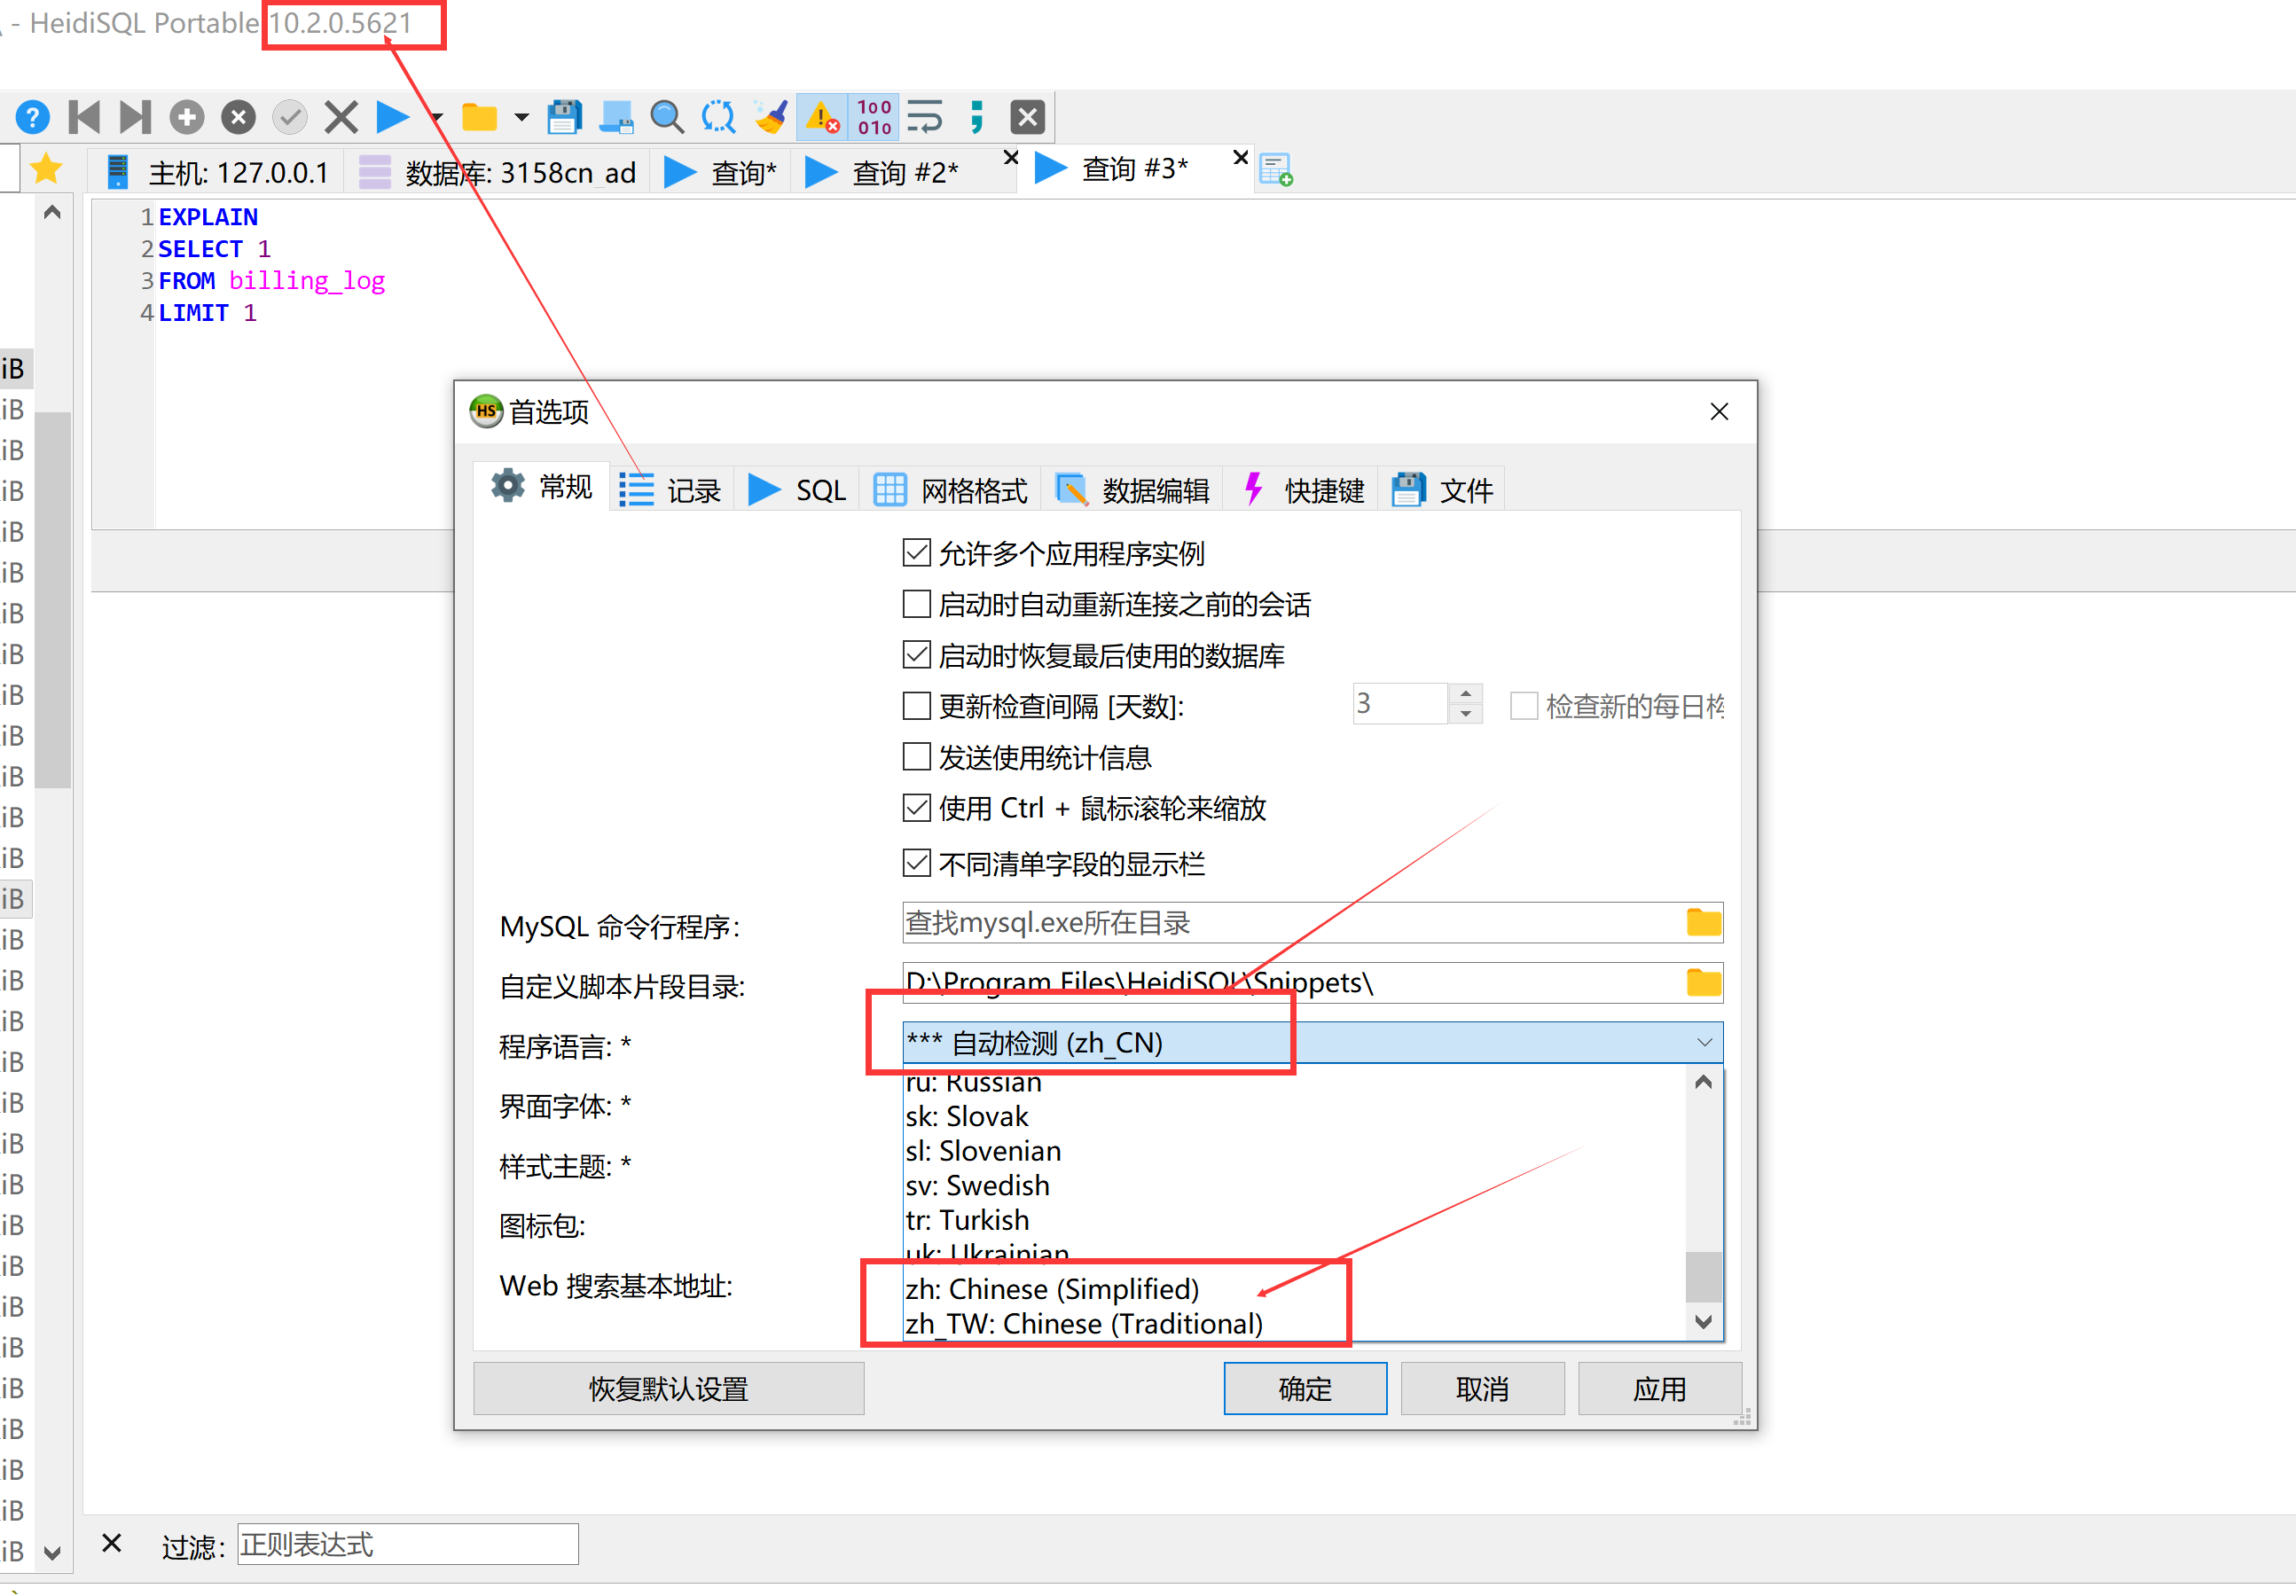Switch to the 查询* tab
The height and width of the screenshot is (1596, 2296).
[720, 172]
